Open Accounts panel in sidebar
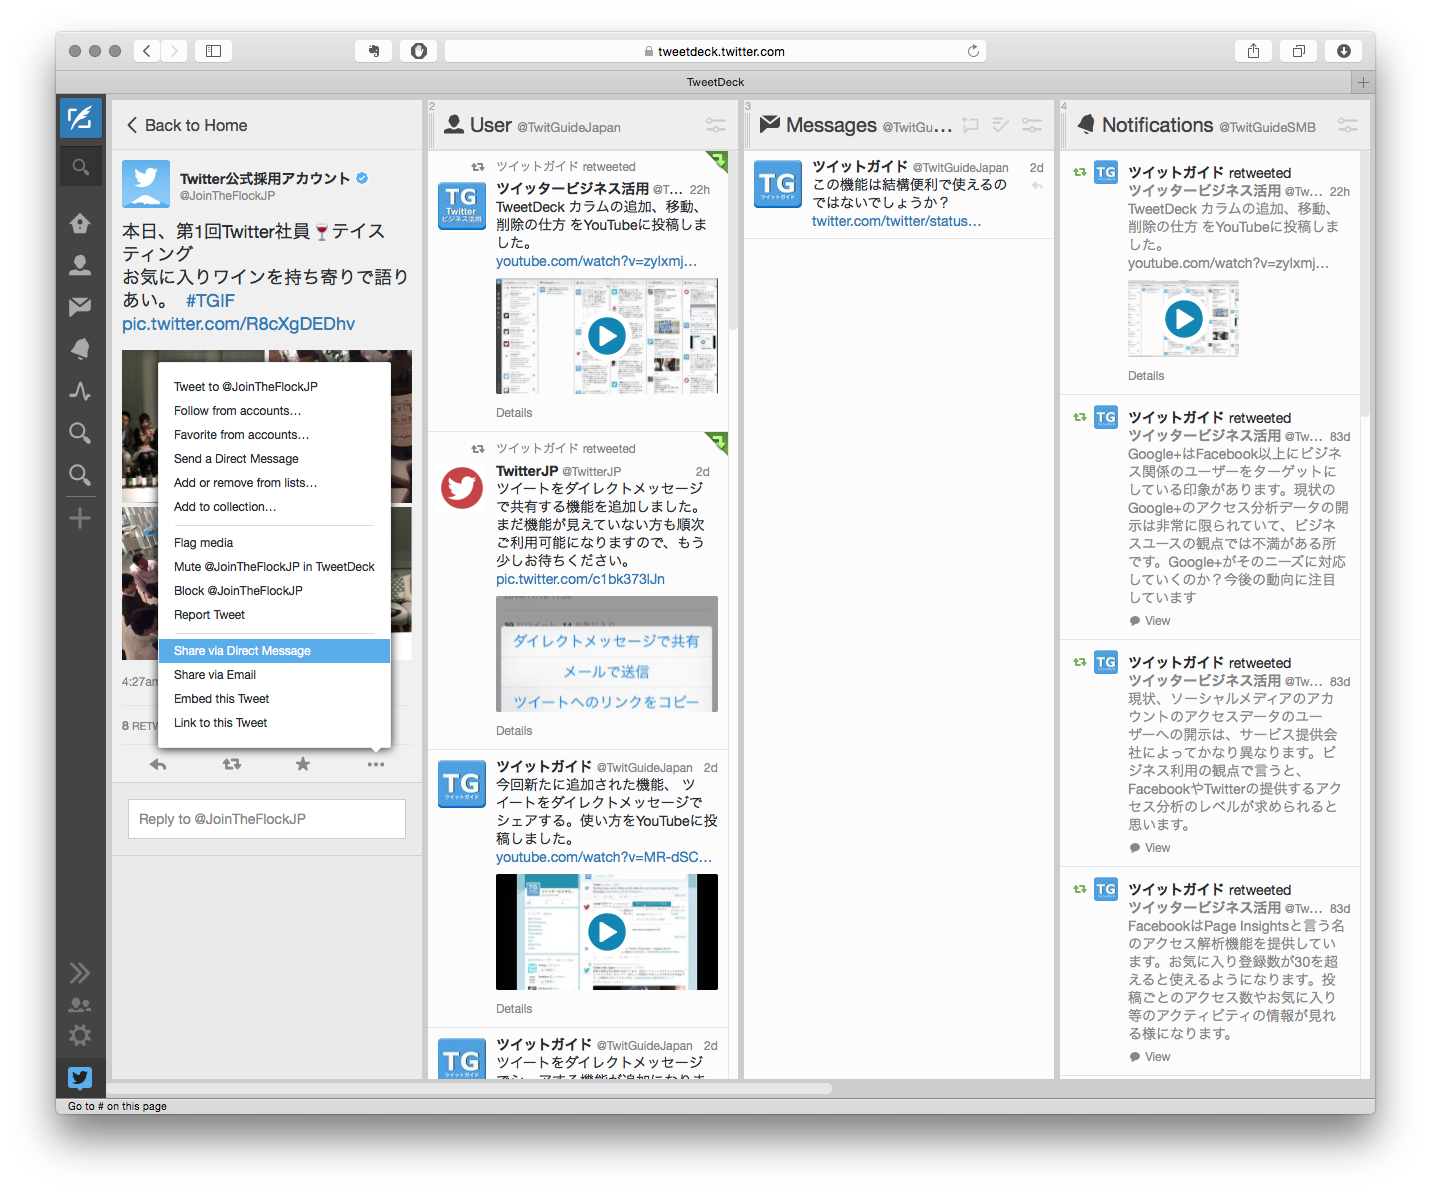1431x1194 pixels. point(80,1005)
